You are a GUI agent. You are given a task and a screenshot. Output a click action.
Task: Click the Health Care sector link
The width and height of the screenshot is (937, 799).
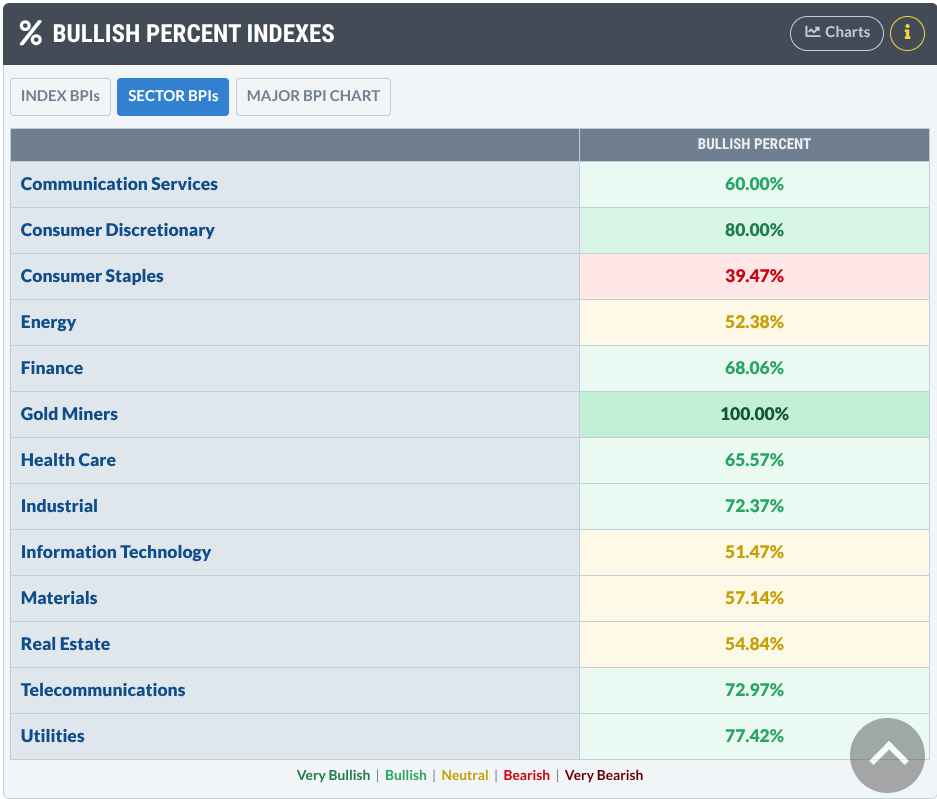click(68, 460)
